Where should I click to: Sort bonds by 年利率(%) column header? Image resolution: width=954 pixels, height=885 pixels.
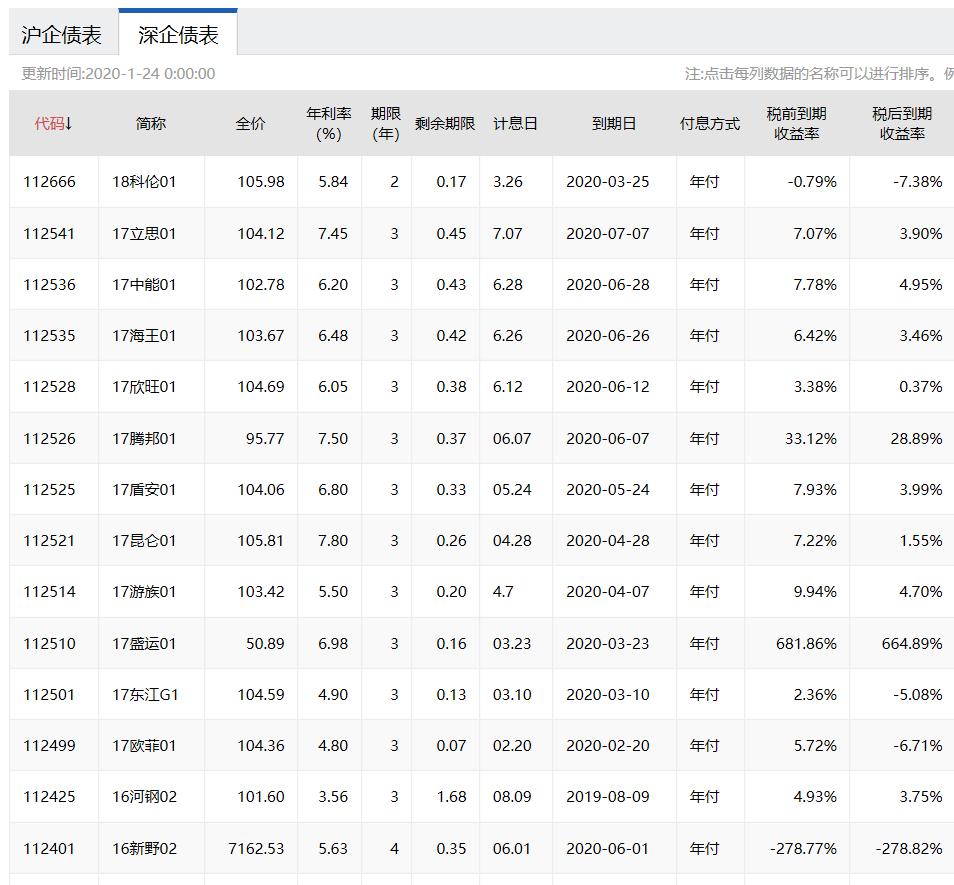(x=329, y=123)
